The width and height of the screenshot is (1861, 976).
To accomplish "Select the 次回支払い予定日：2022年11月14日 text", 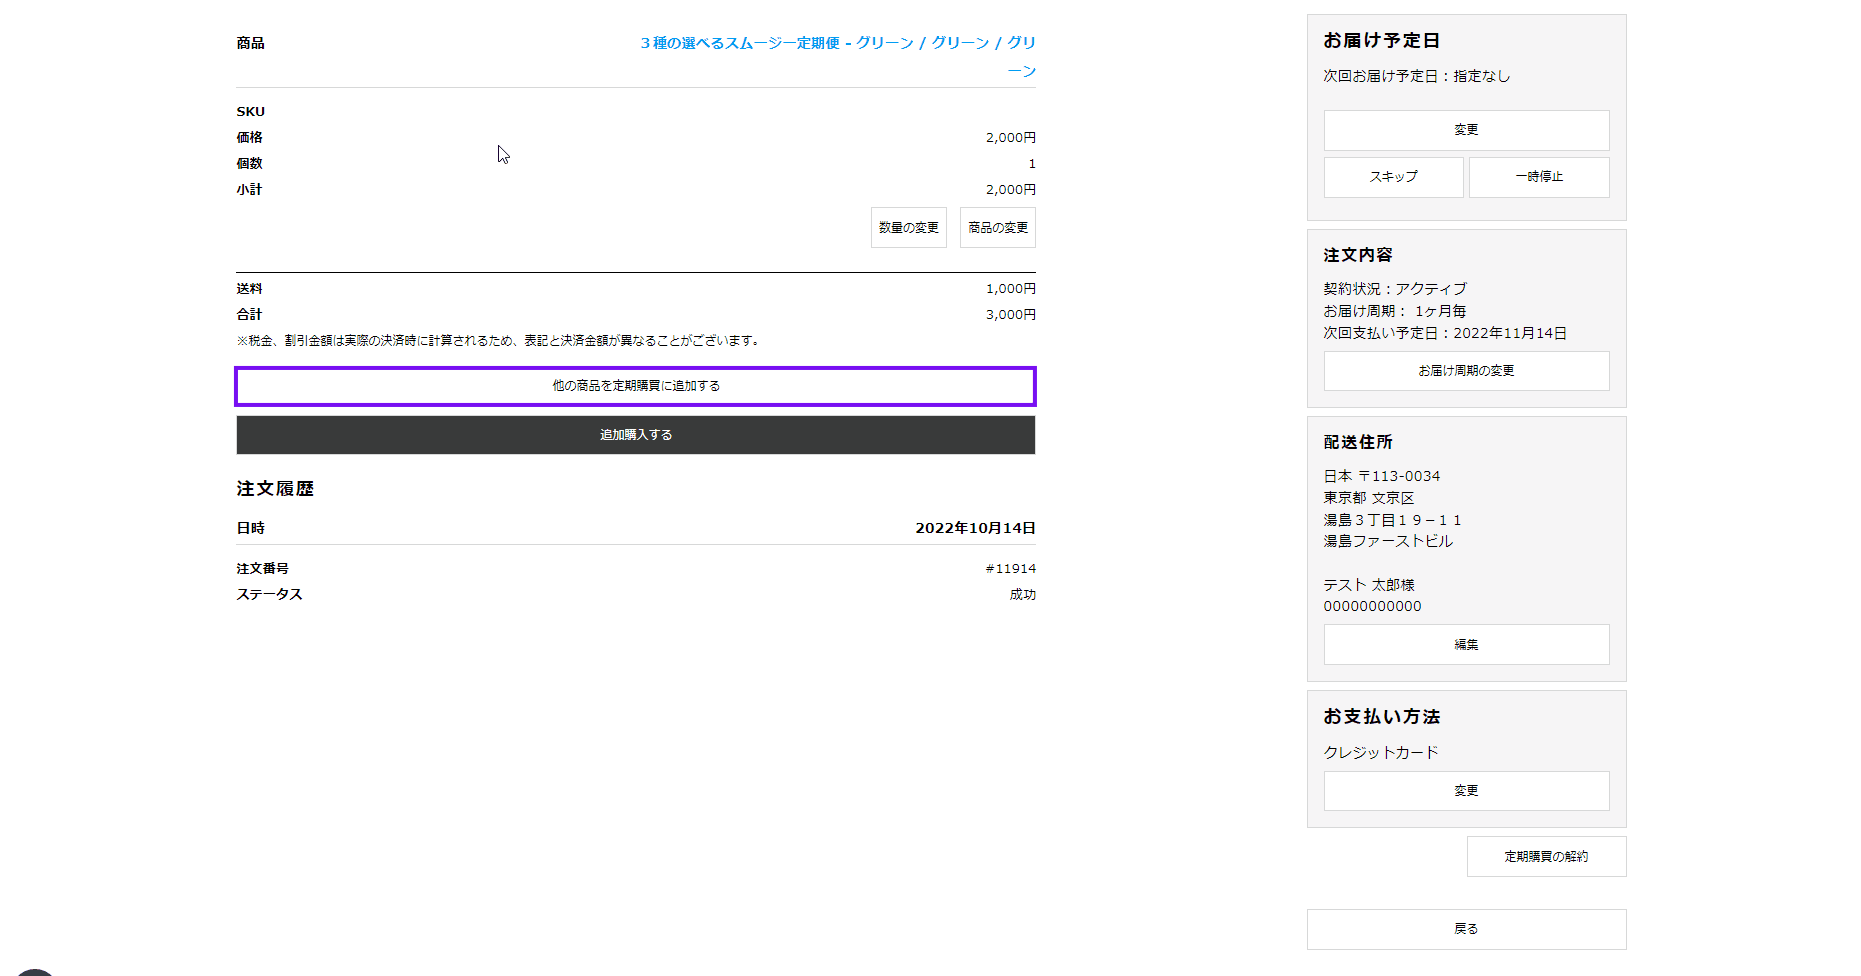I will (1445, 334).
